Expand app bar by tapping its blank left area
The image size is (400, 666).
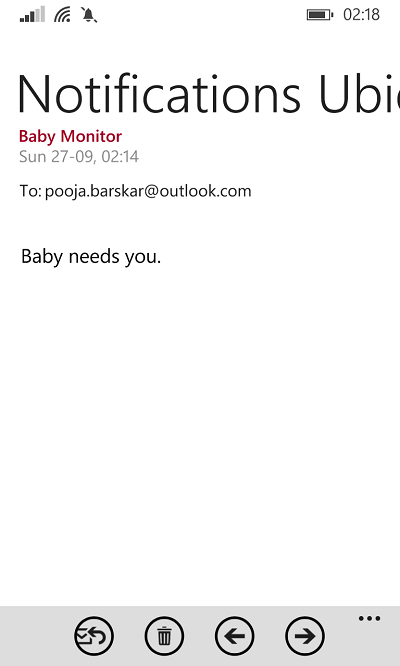point(34,636)
